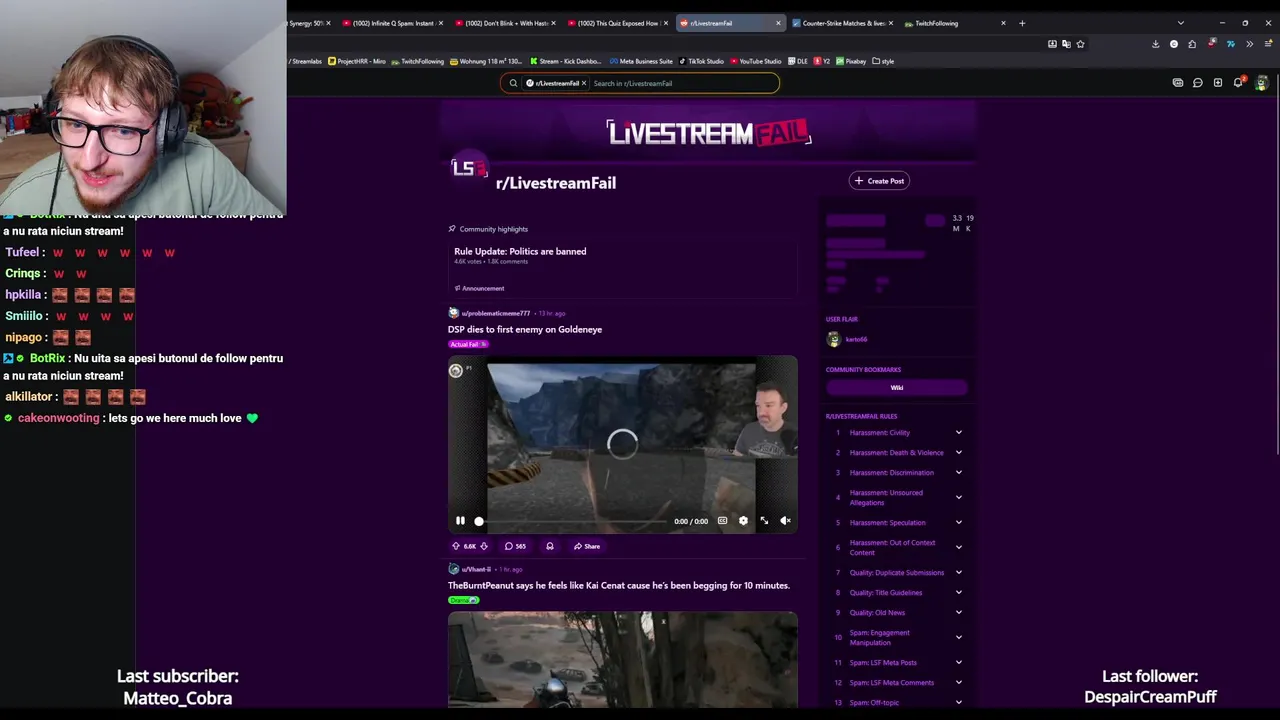This screenshot has width=1280, height=720.
Task: Unmute the DSP video player
Action: pyautogui.click(x=785, y=521)
